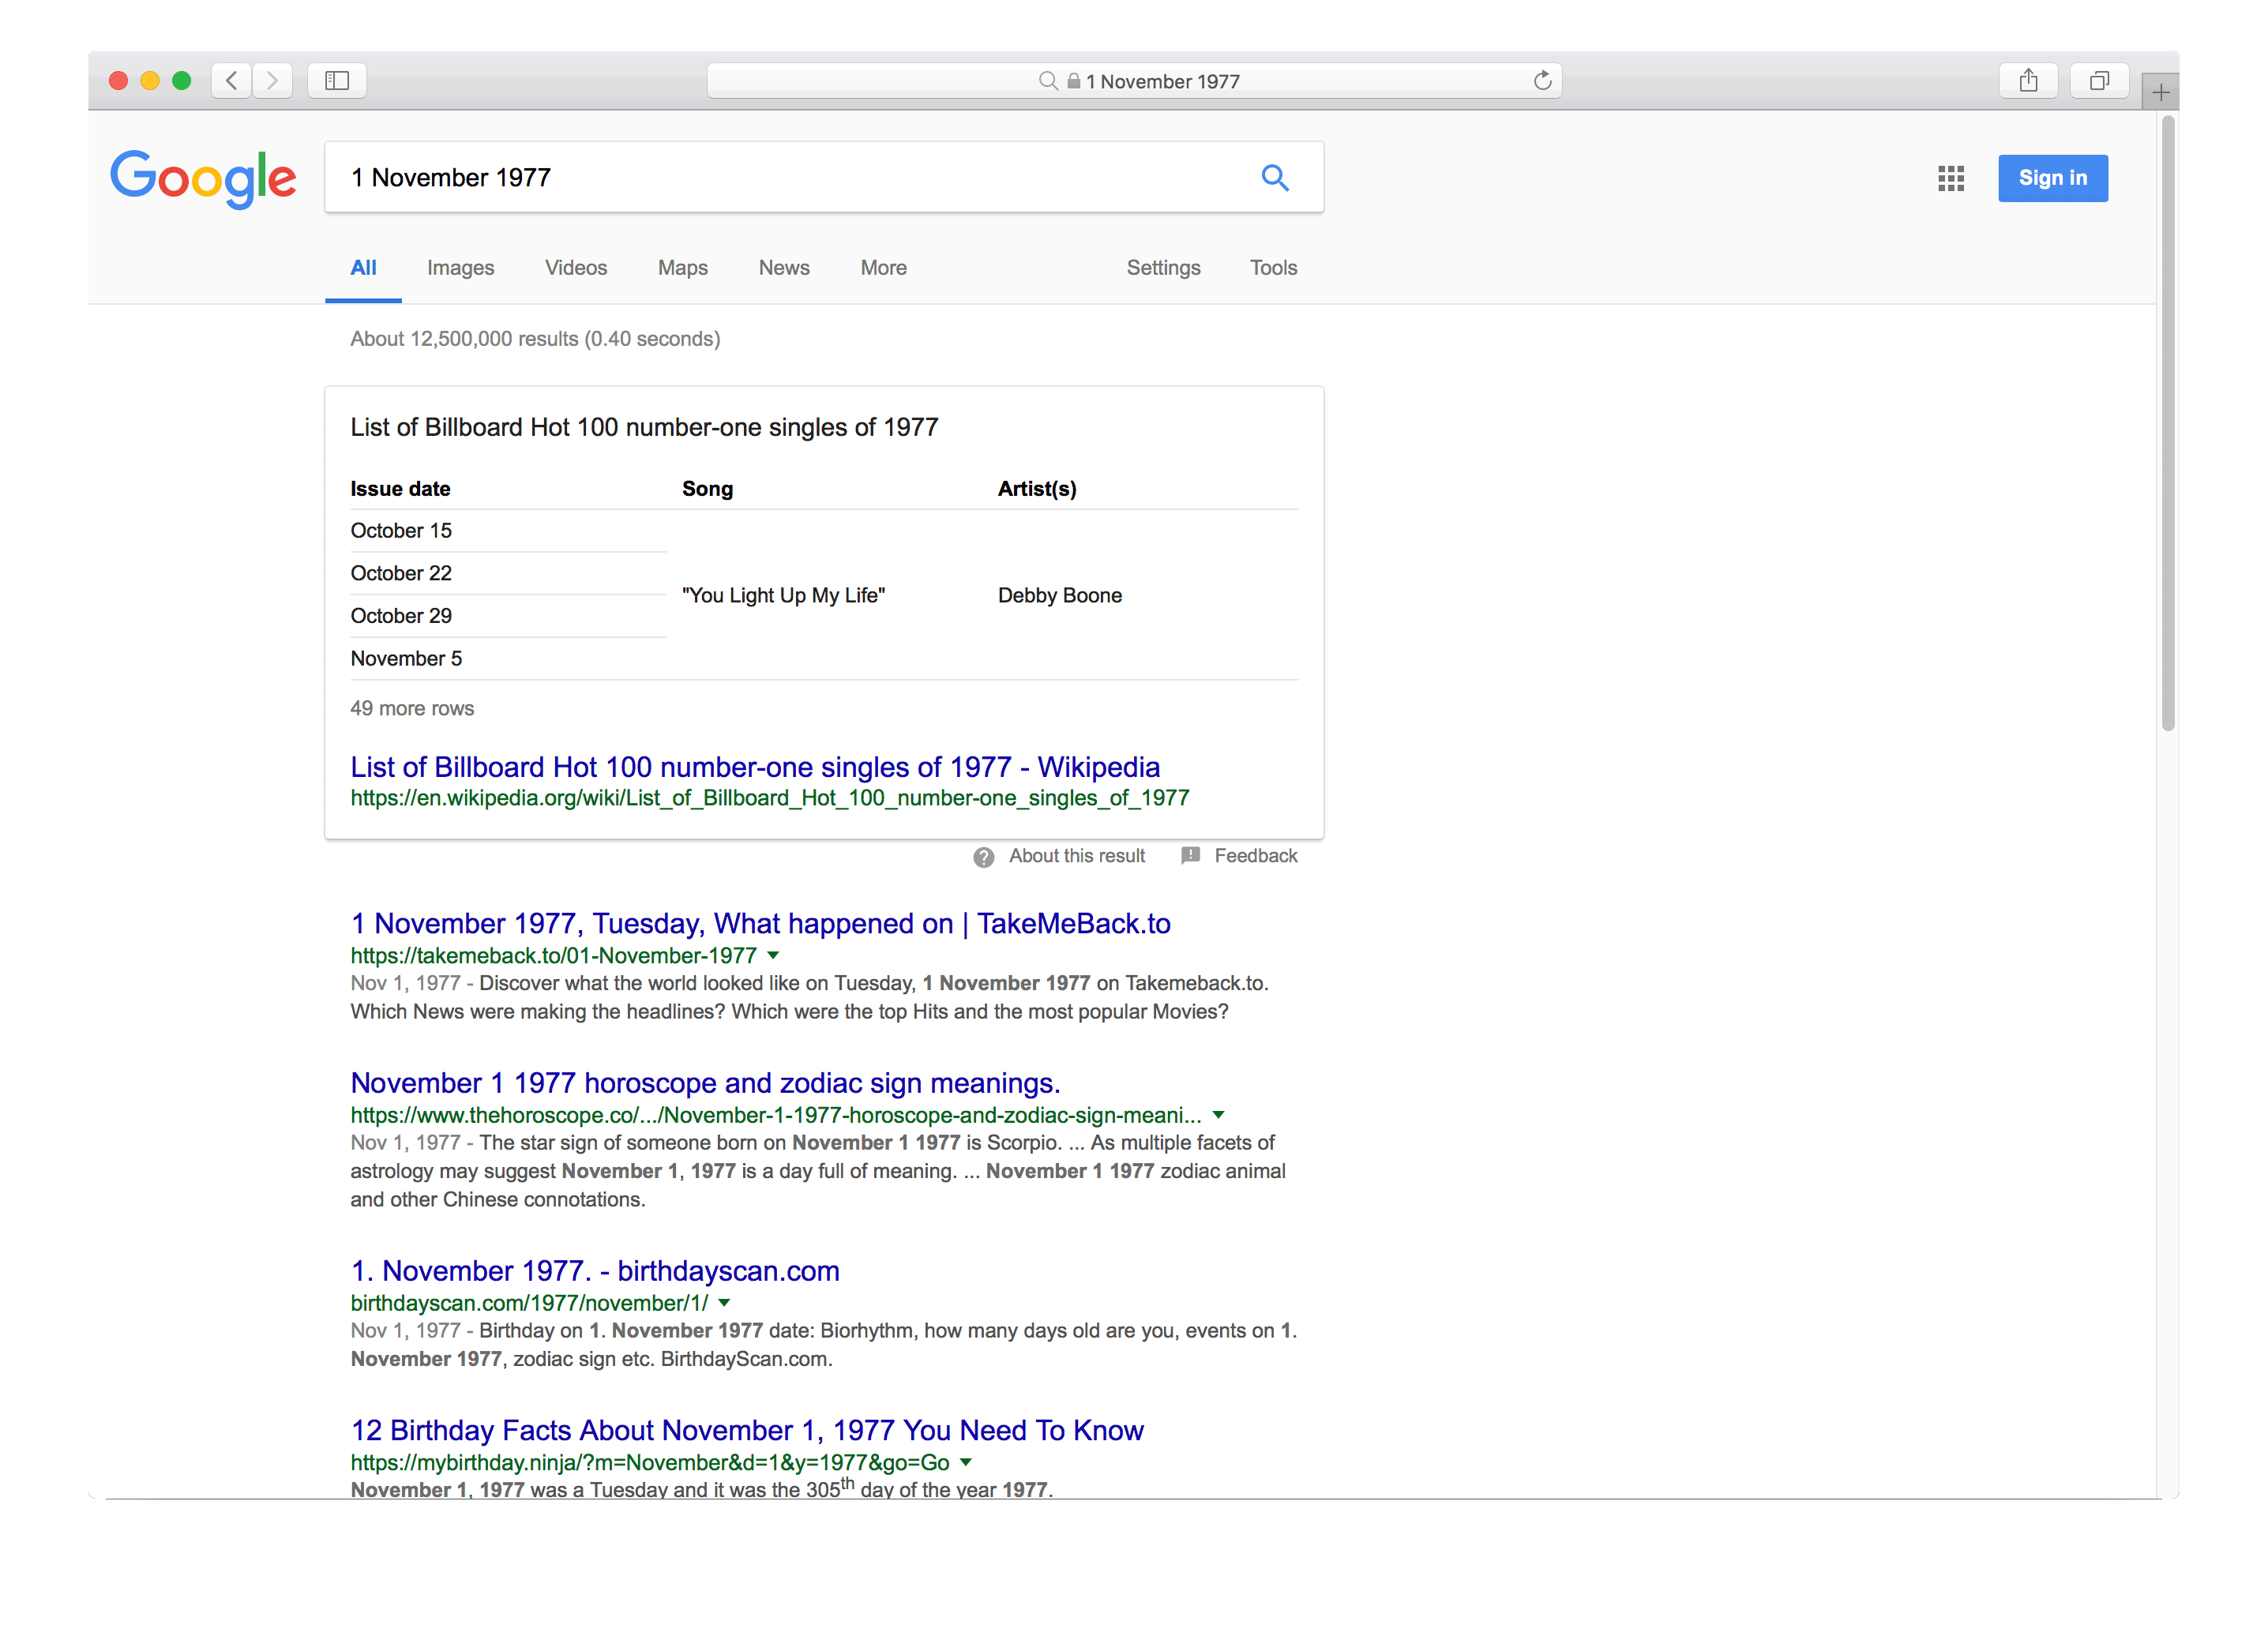Screen dimensions: 2268x1625
Task: Expand the takemeback.to URL dropdown arrow
Action: [x=773, y=955]
